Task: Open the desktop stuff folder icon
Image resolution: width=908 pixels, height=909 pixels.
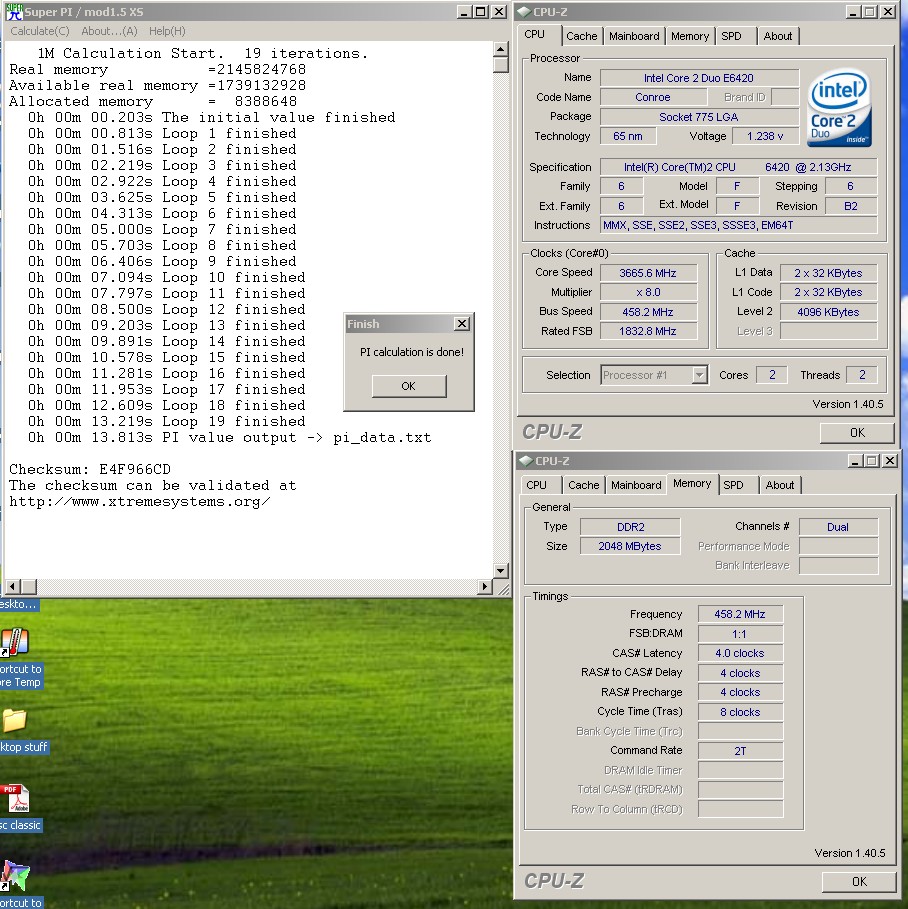Action: pos(14,720)
